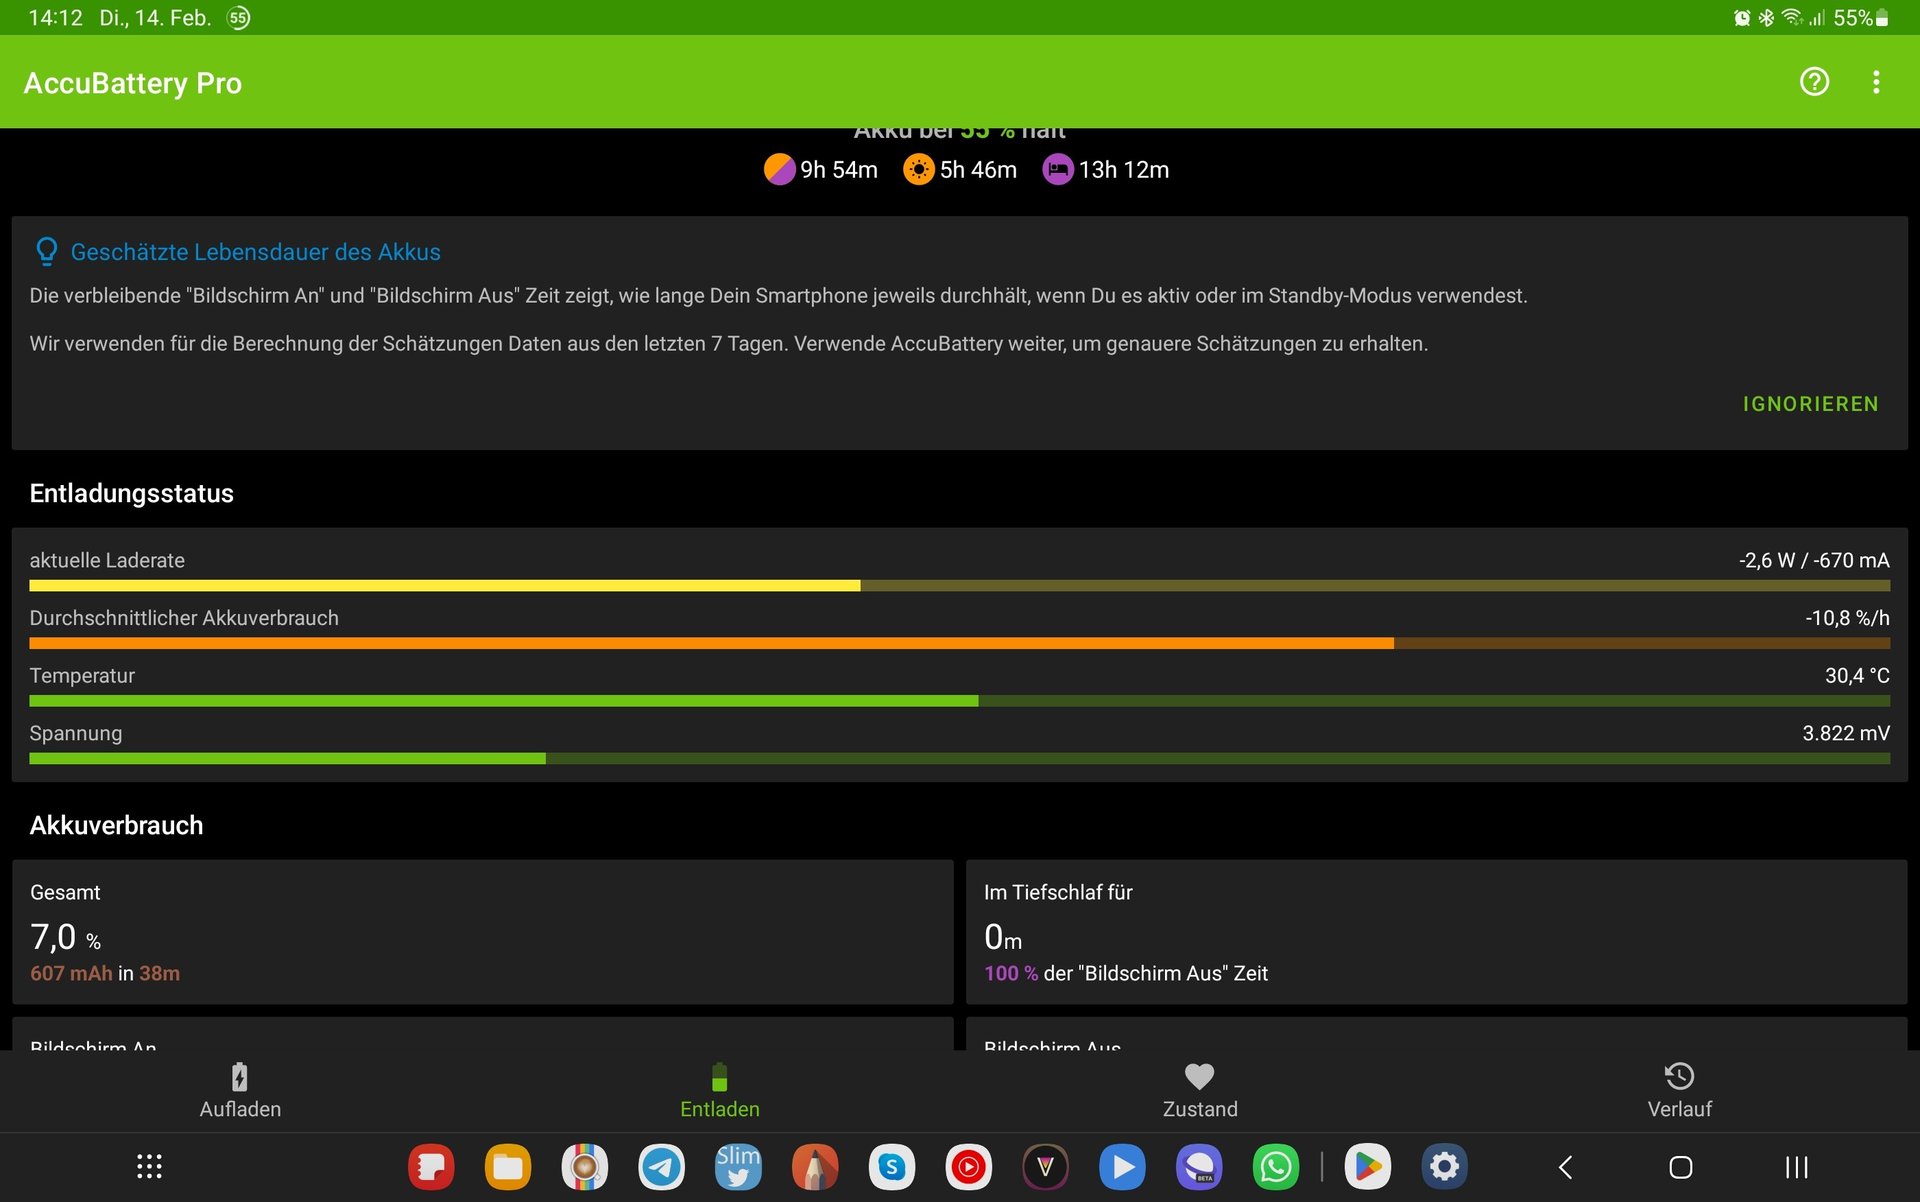Tap the AccuBattery Pro title

pyautogui.click(x=132, y=83)
